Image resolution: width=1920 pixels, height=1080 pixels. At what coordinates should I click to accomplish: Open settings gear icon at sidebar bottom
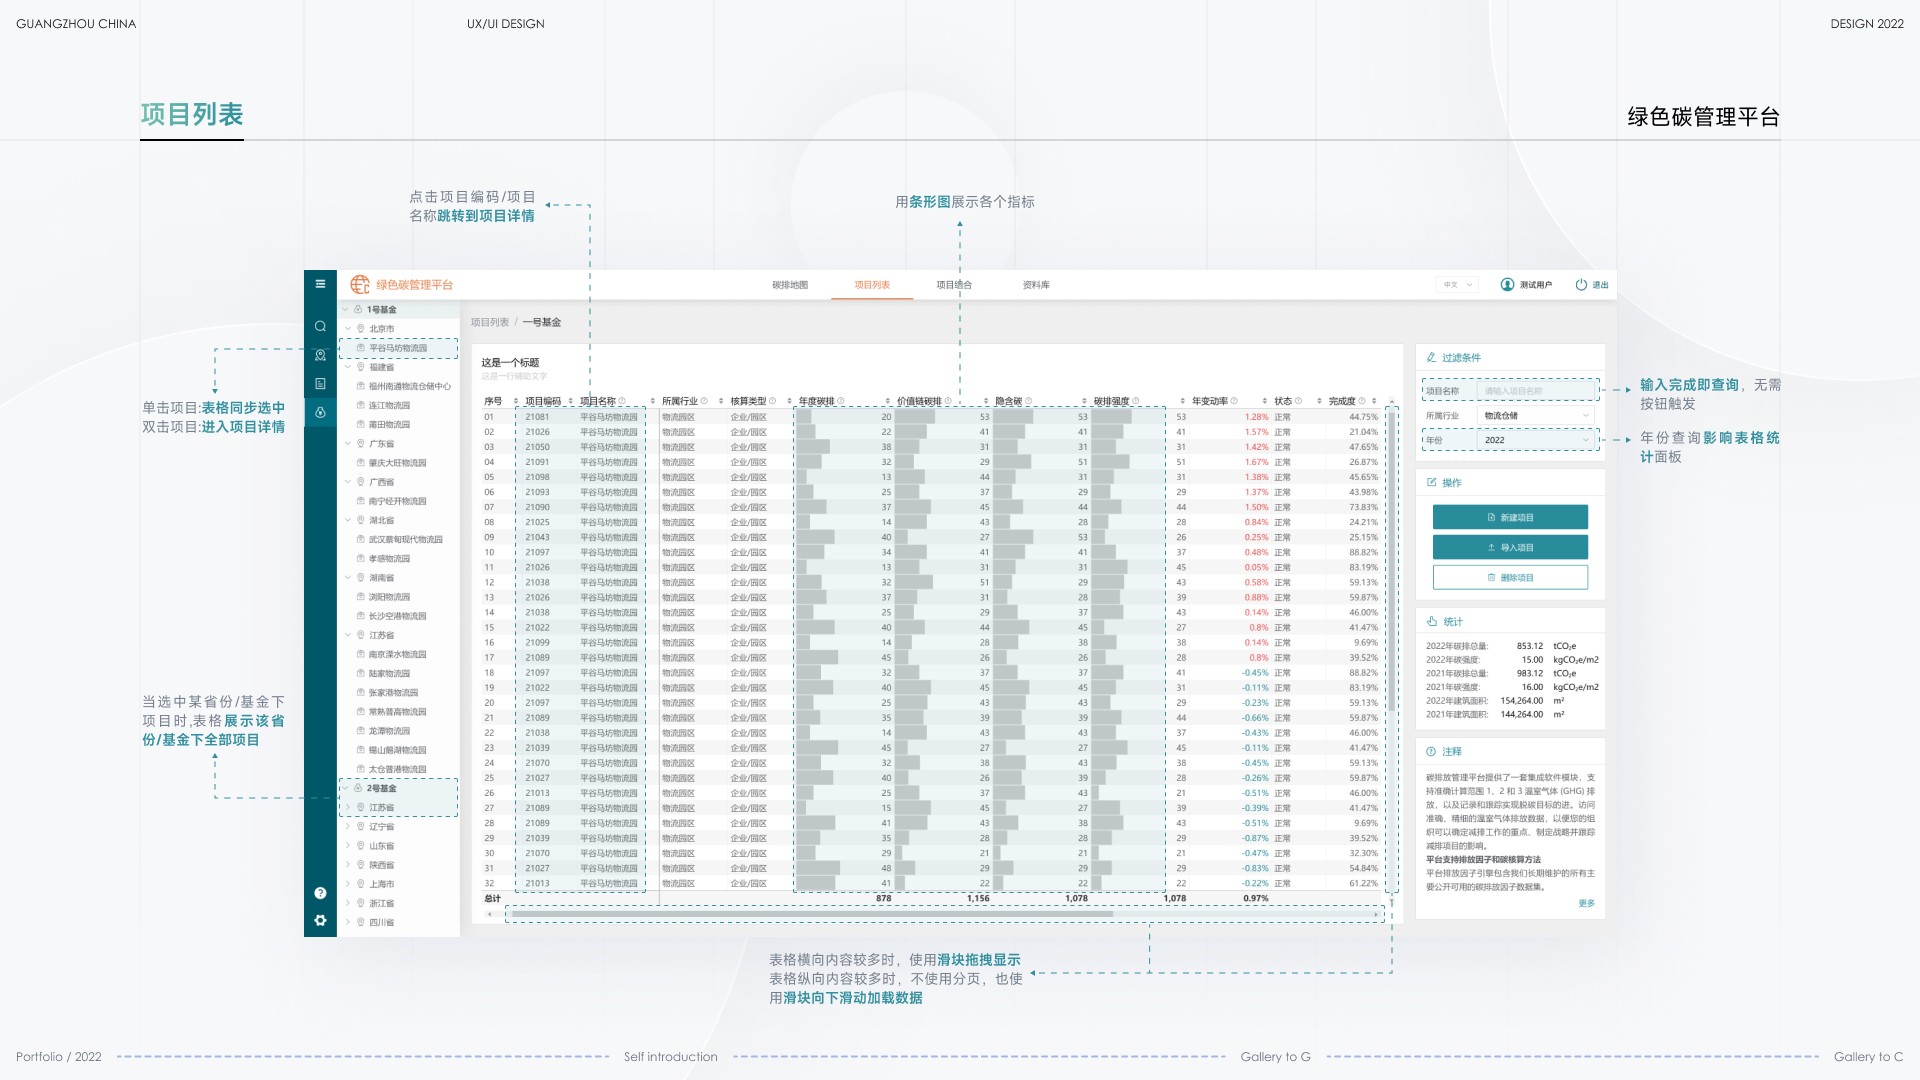click(x=320, y=920)
